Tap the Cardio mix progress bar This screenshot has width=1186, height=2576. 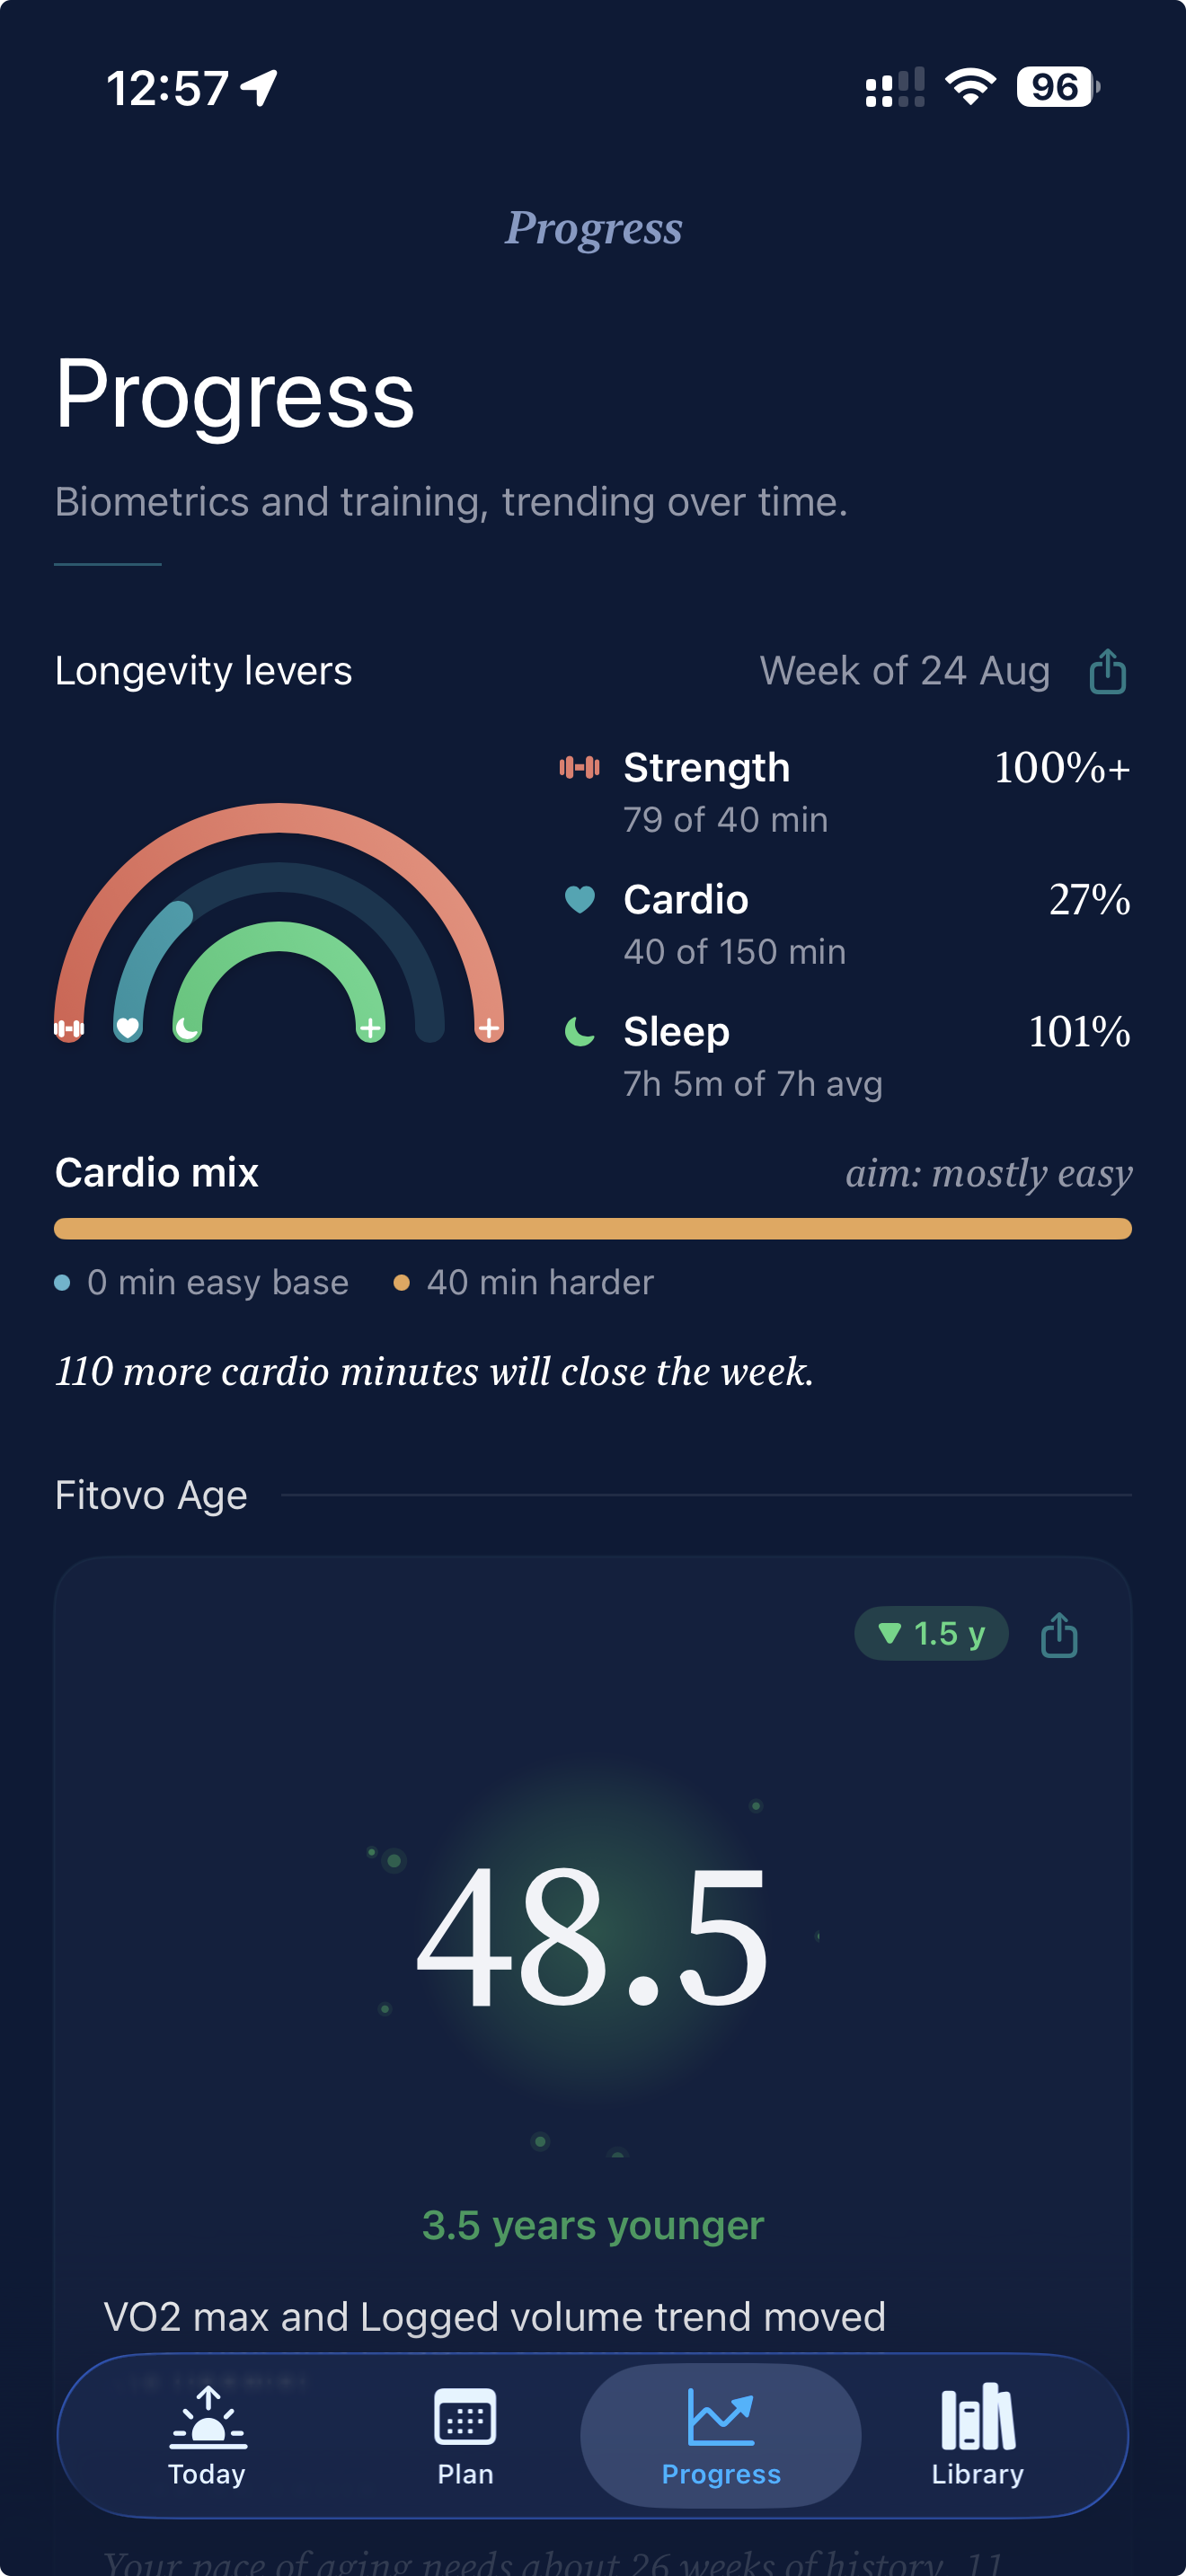pos(593,1229)
